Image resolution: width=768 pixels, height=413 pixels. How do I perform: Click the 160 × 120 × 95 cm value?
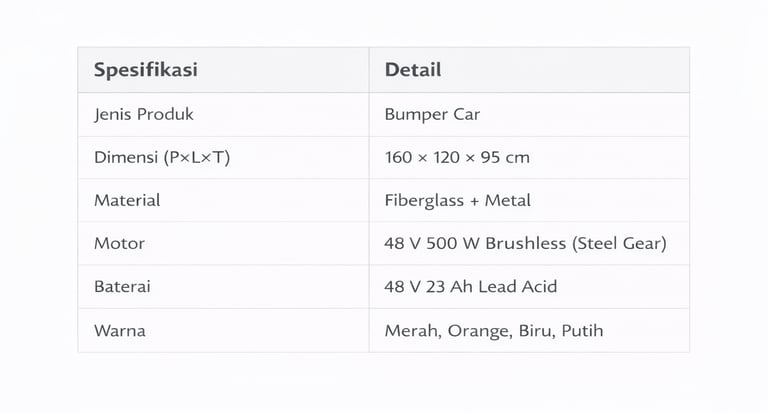pyautogui.click(x=457, y=157)
